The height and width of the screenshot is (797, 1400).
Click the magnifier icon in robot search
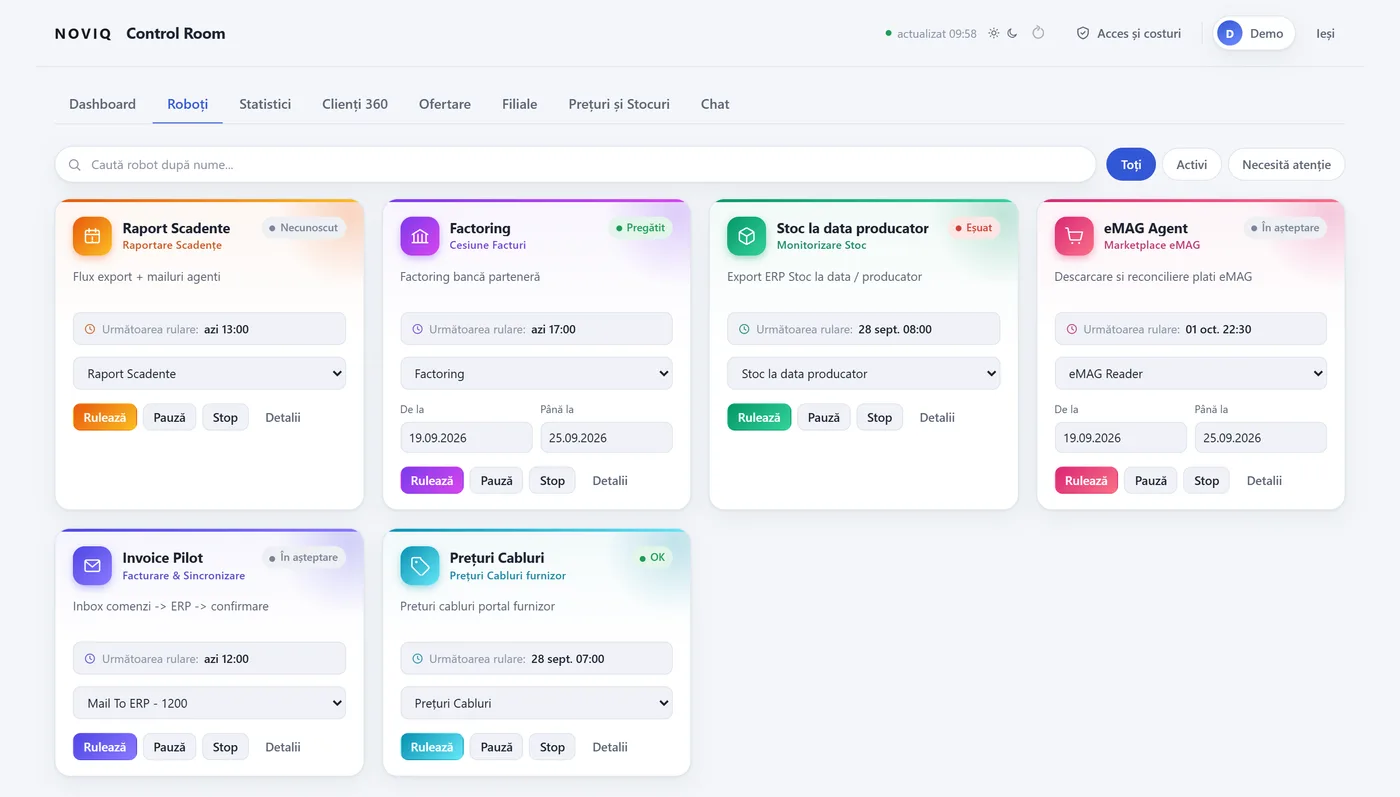tap(75, 165)
